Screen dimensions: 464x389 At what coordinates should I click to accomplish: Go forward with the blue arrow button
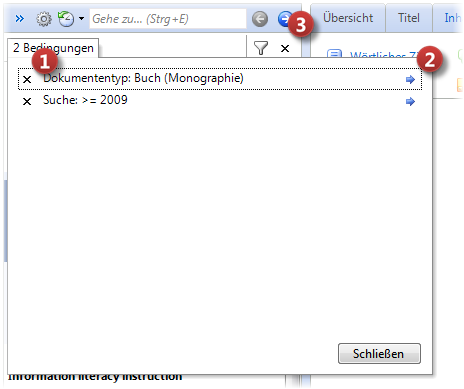[x=285, y=19]
